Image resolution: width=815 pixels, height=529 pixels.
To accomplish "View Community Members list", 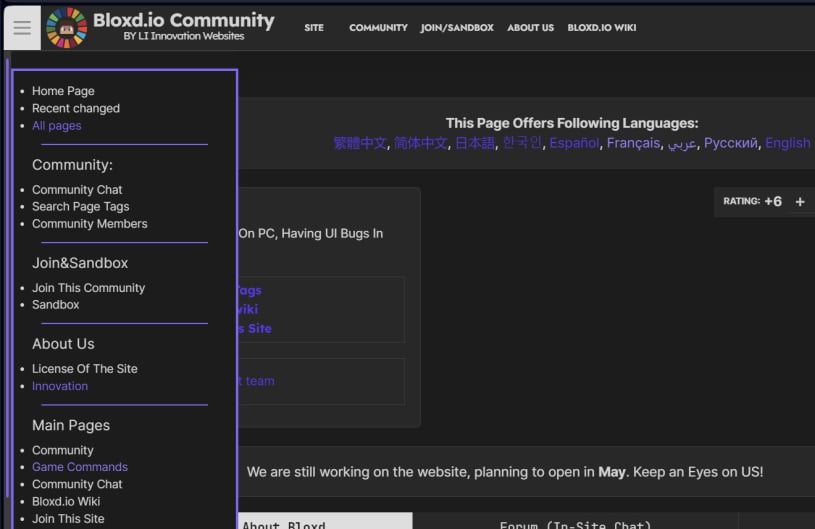I will click(x=89, y=224).
